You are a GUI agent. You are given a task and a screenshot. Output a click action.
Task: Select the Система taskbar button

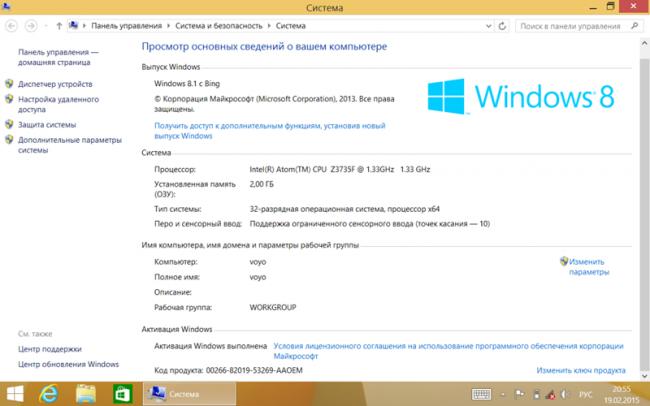pyautogui.click(x=189, y=394)
